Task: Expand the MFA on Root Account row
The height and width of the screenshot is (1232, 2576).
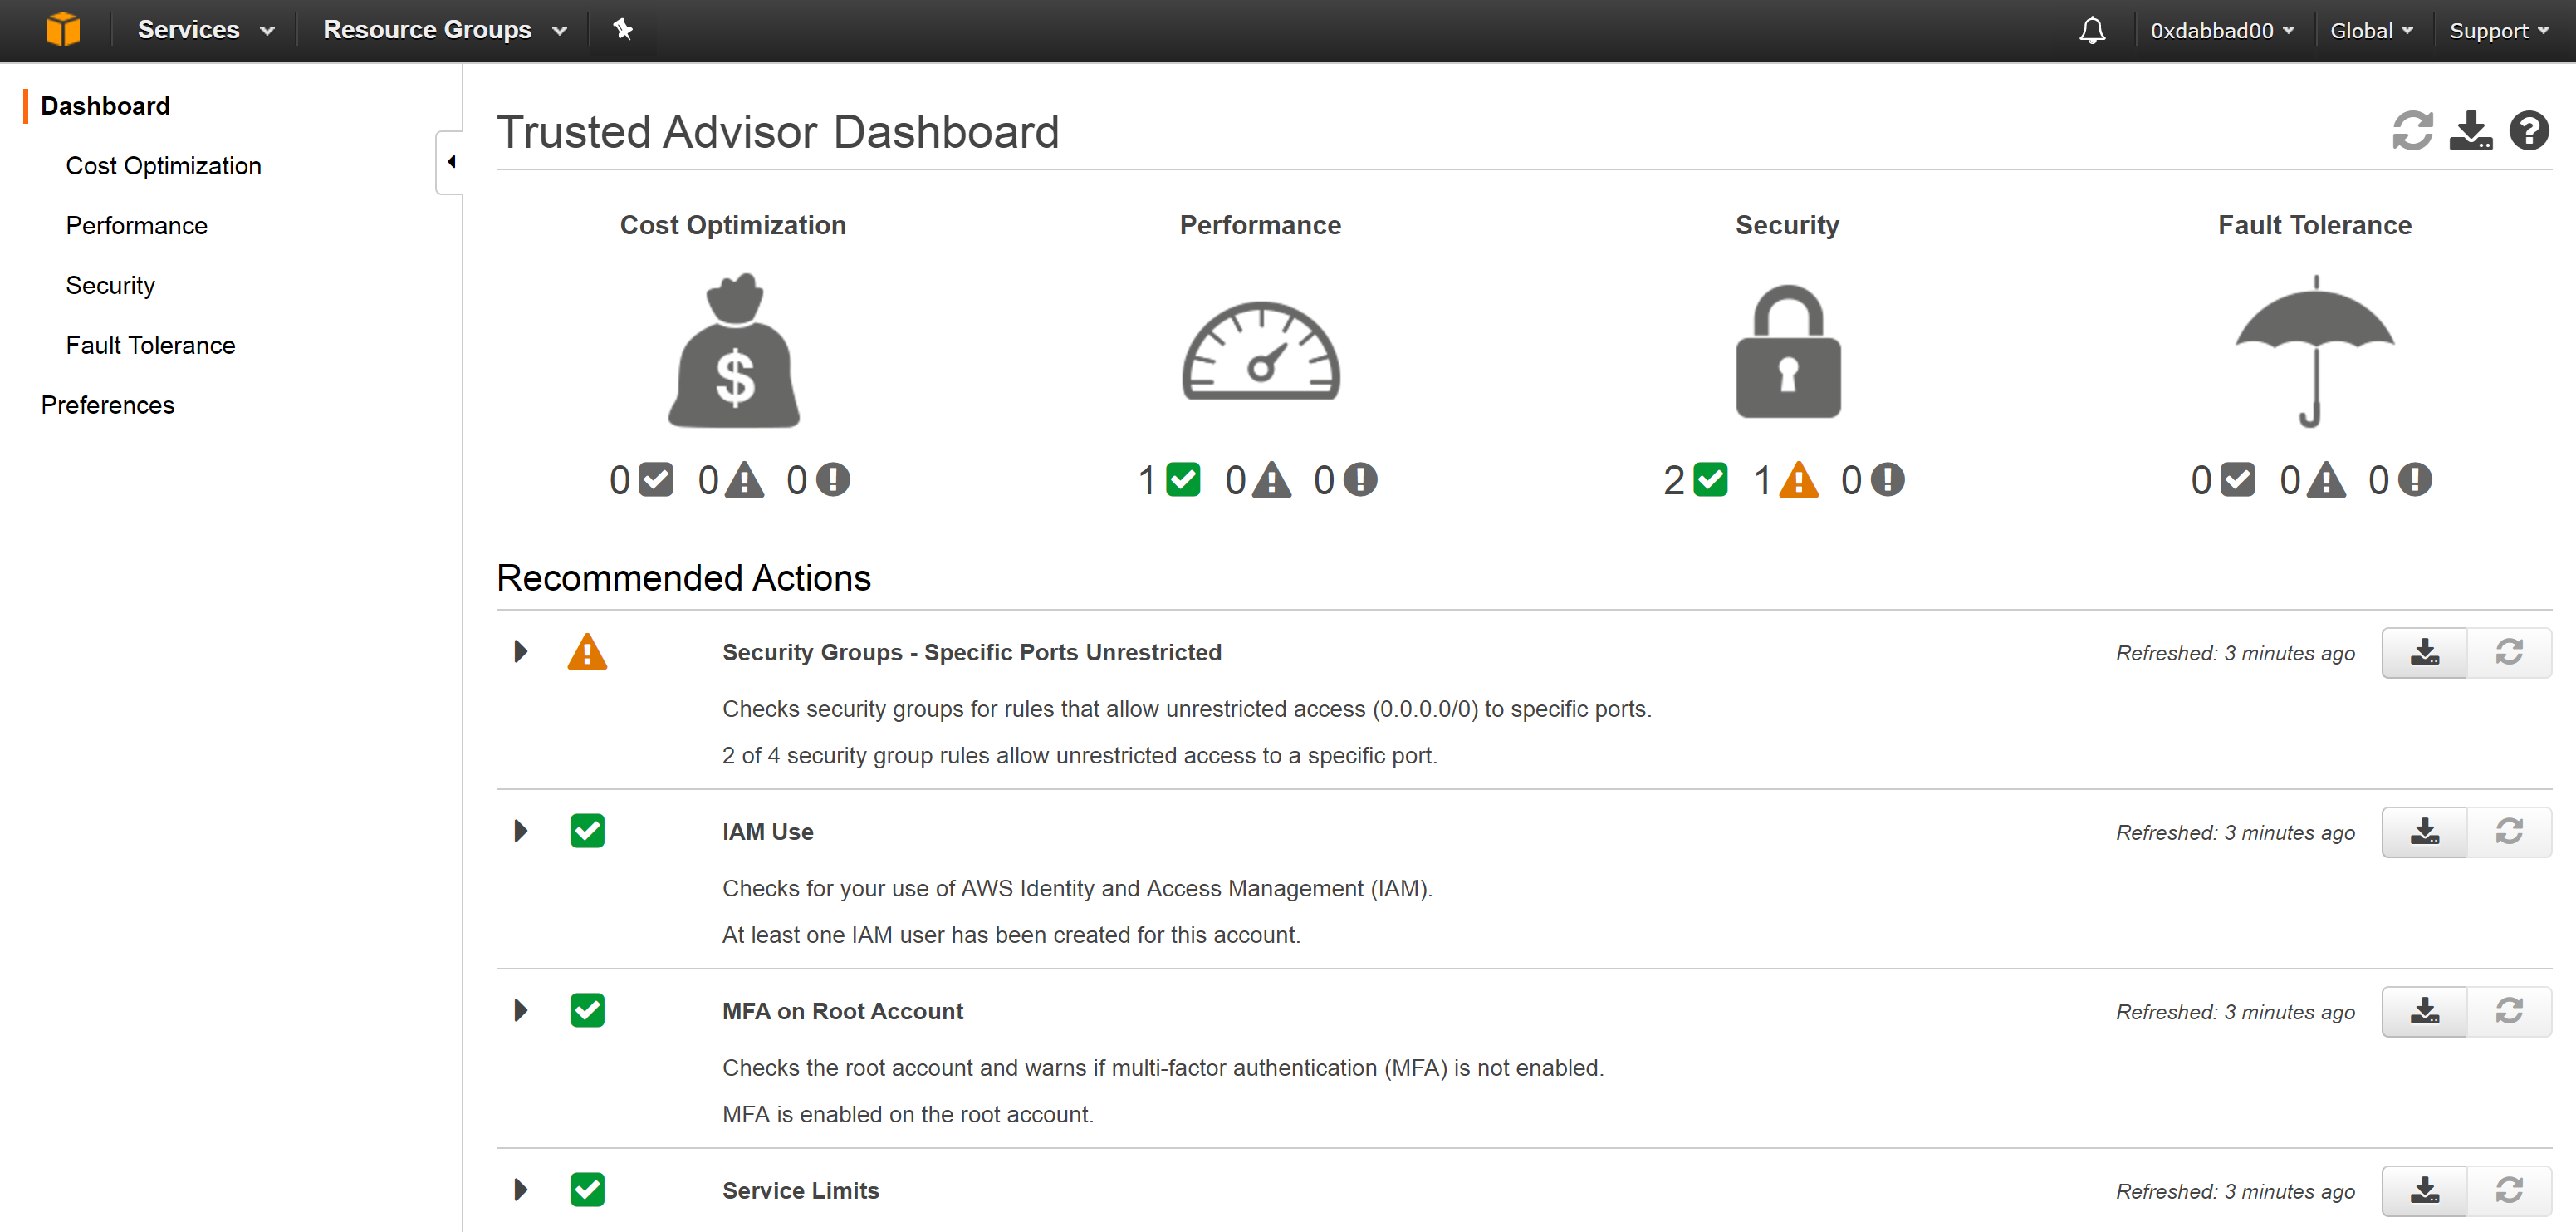Action: coord(520,1010)
